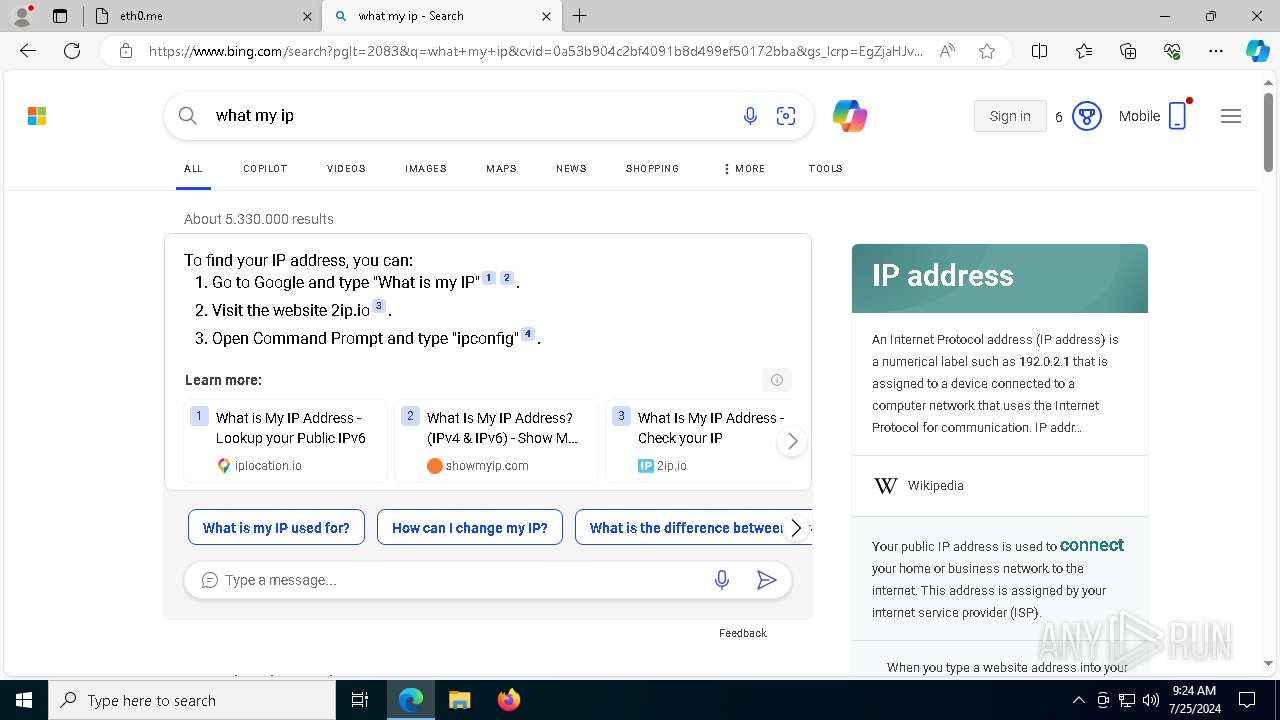Click the Sign in button
Screen dimensions: 1280x720
click(x=1010, y=116)
